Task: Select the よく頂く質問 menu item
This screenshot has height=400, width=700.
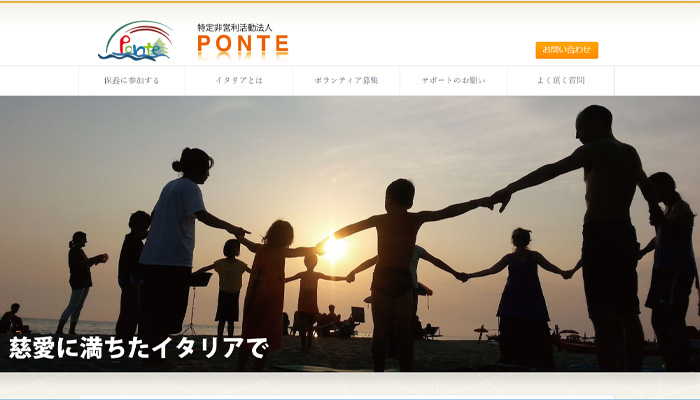Action: point(561,81)
